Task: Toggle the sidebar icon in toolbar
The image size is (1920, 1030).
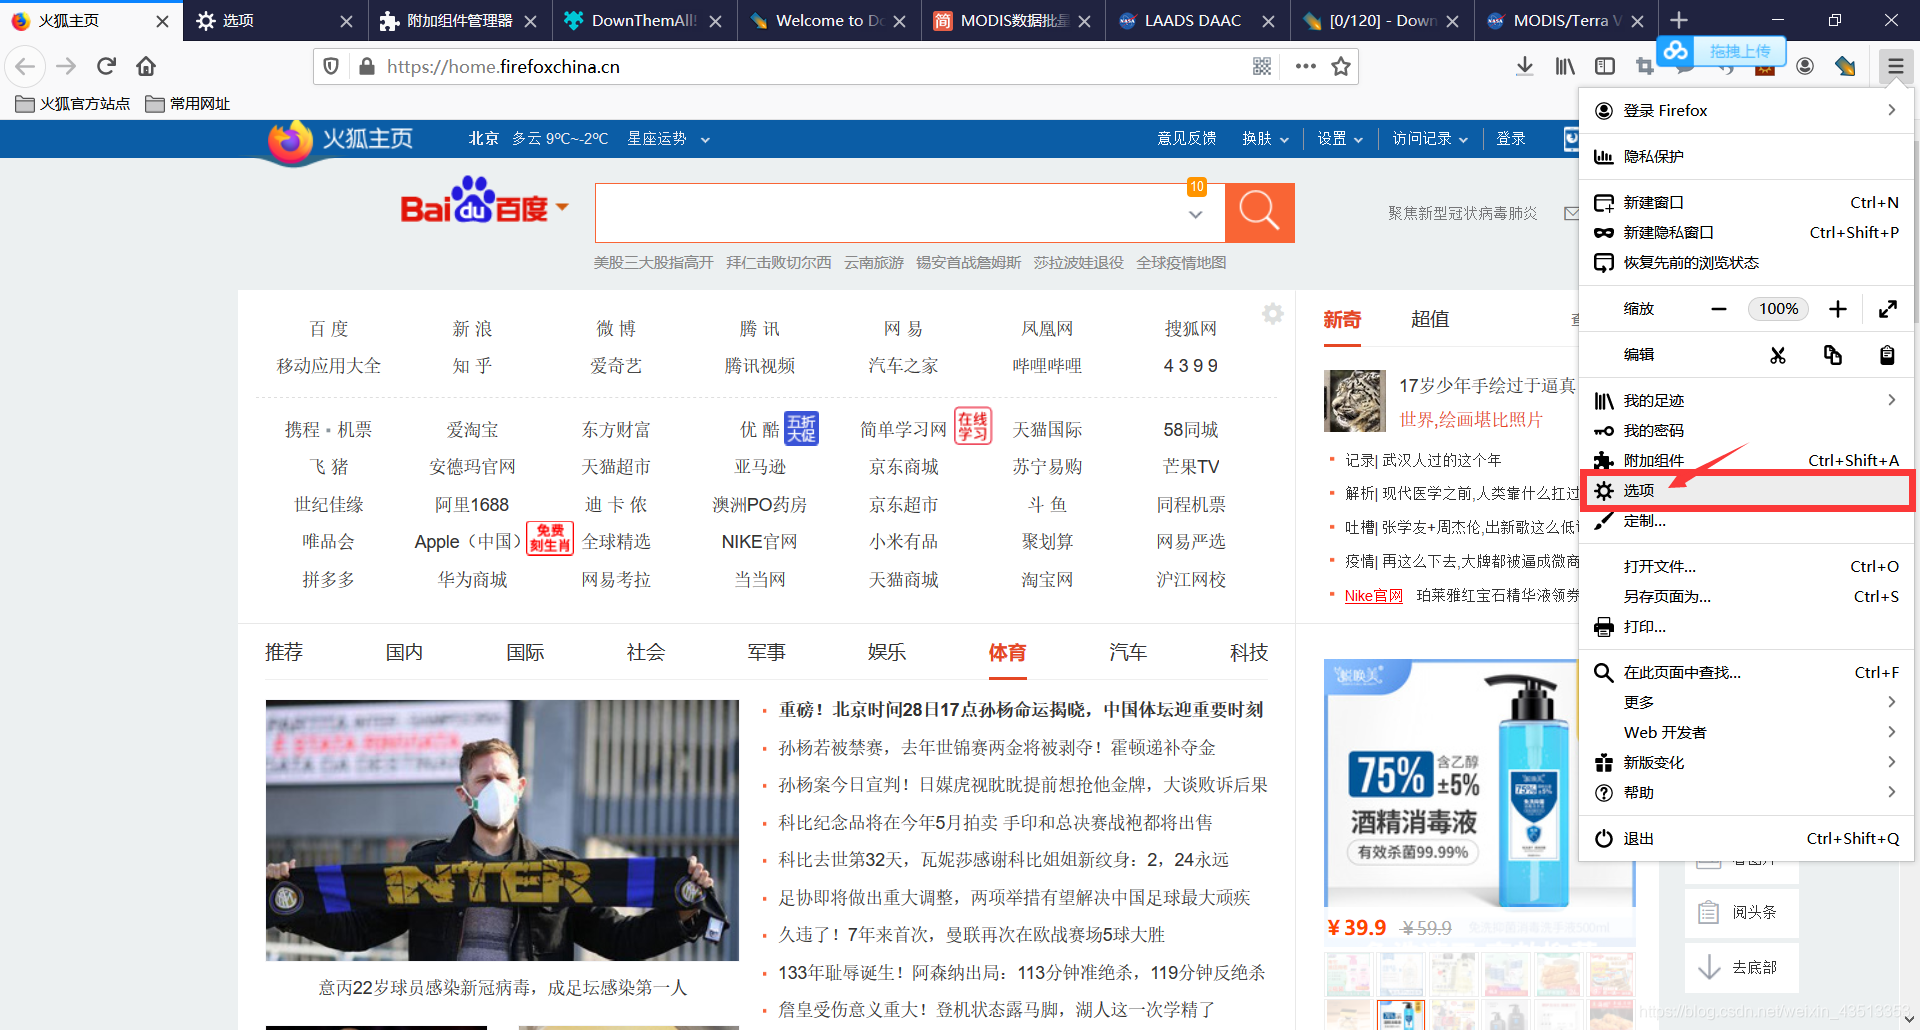Action: pos(1605,66)
